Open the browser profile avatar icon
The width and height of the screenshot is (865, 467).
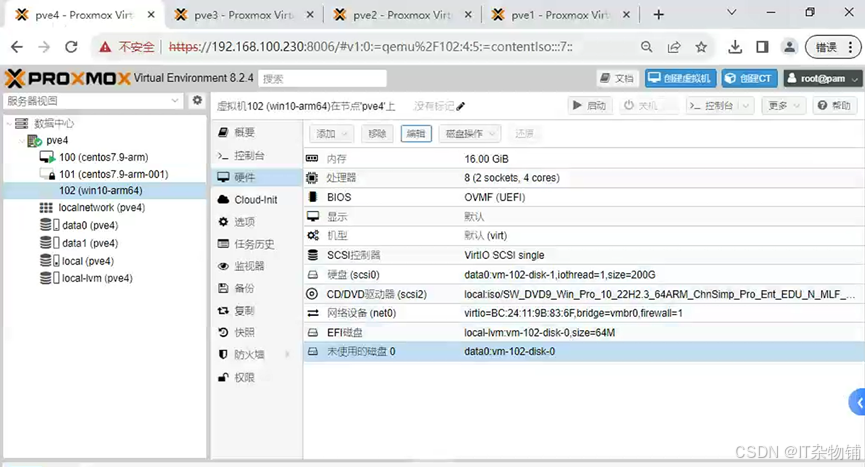789,47
